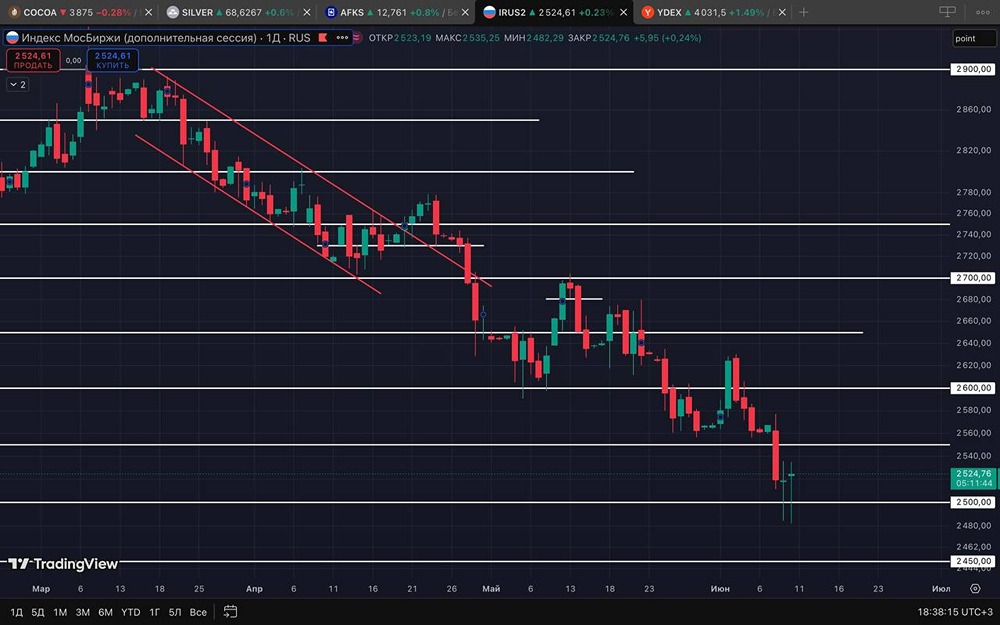This screenshot has width=1000, height=625.
Task: Set range to 1Д in bottom bar
Action: tap(17, 612)
